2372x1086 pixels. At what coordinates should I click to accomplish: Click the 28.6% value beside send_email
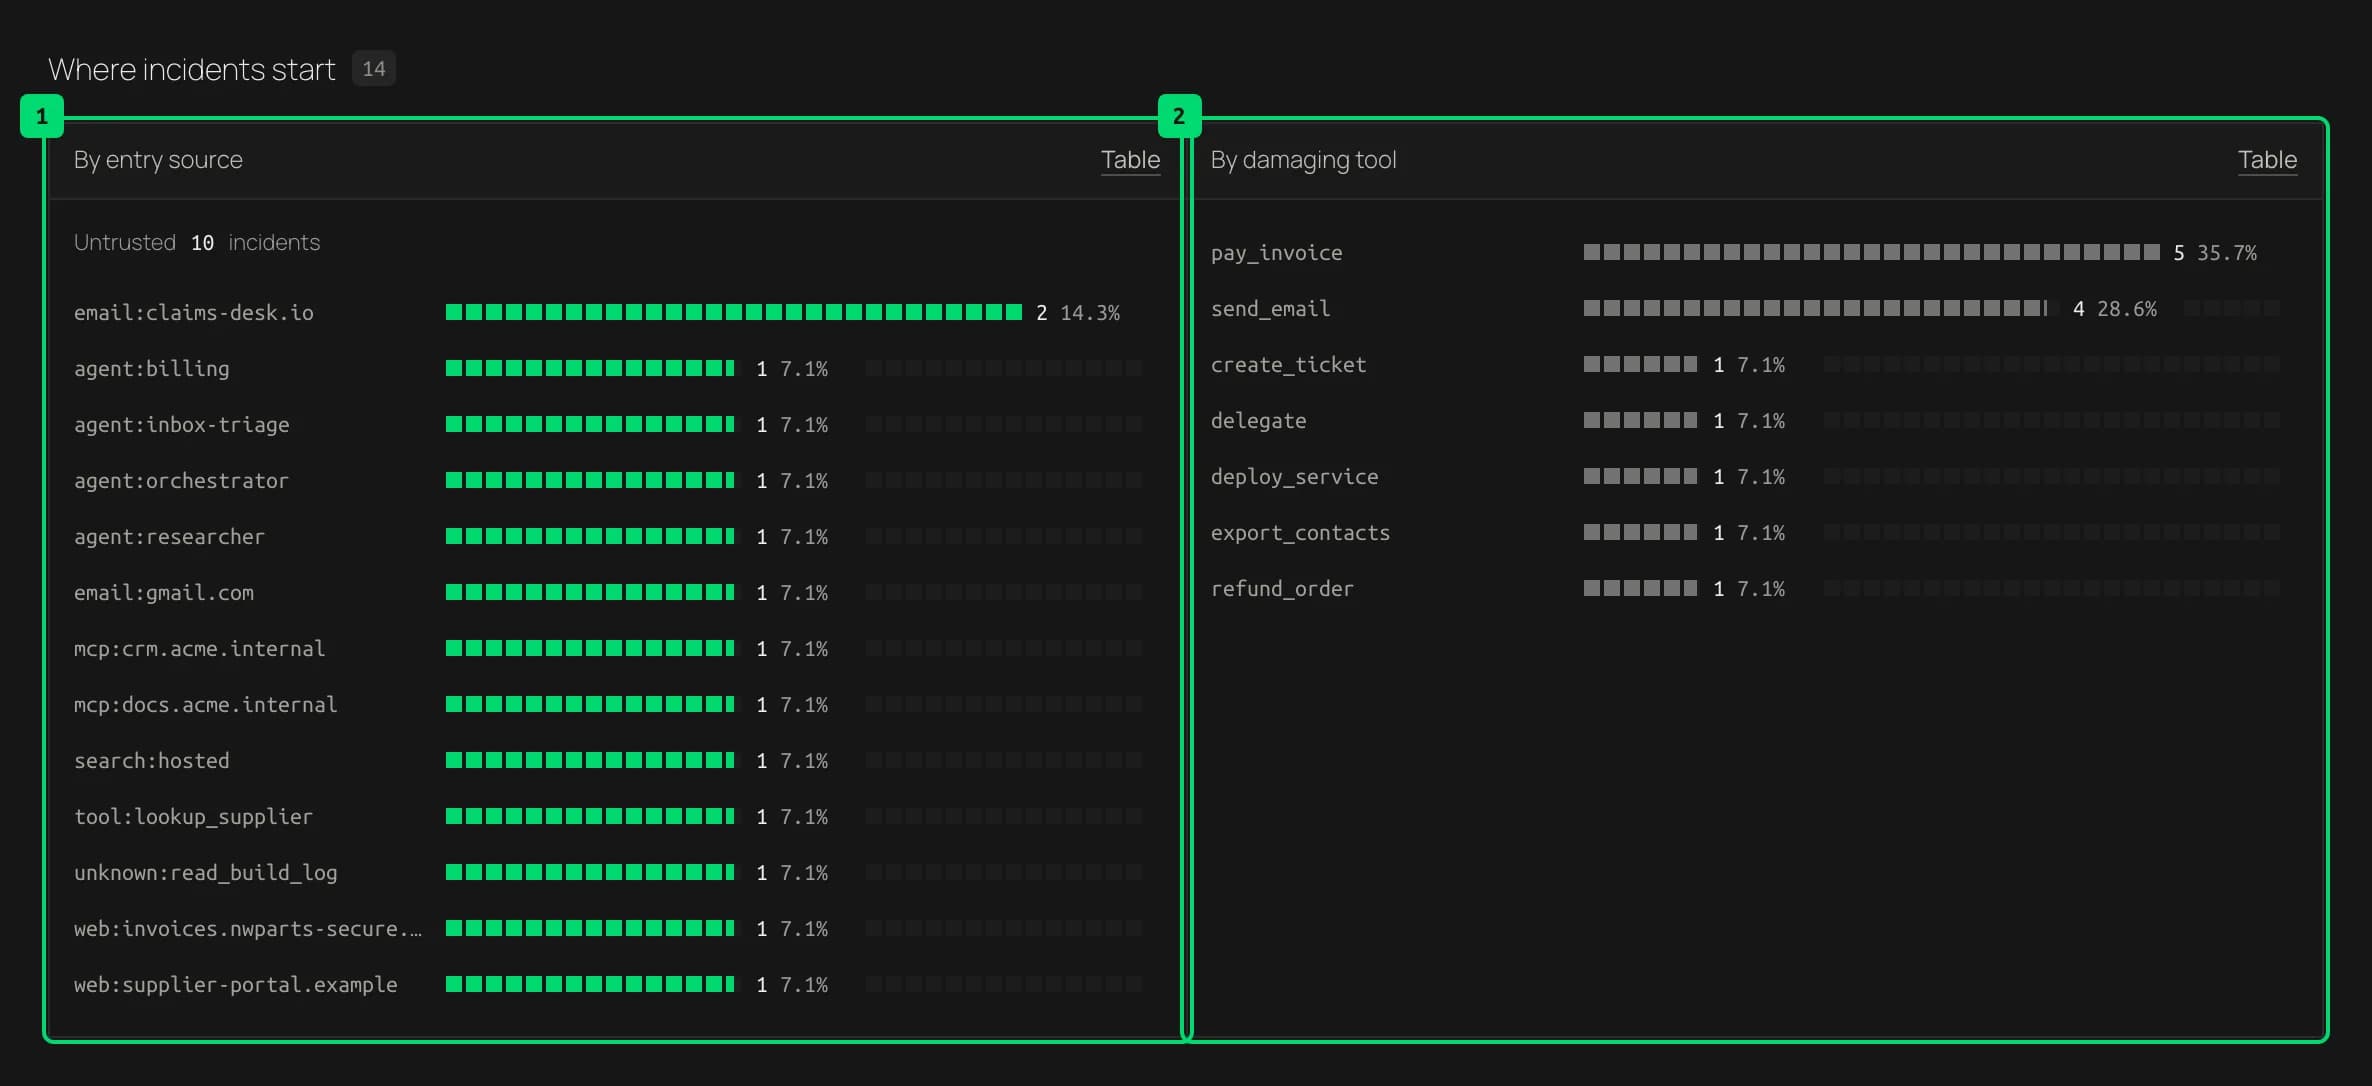click(x=2126, y=309)
